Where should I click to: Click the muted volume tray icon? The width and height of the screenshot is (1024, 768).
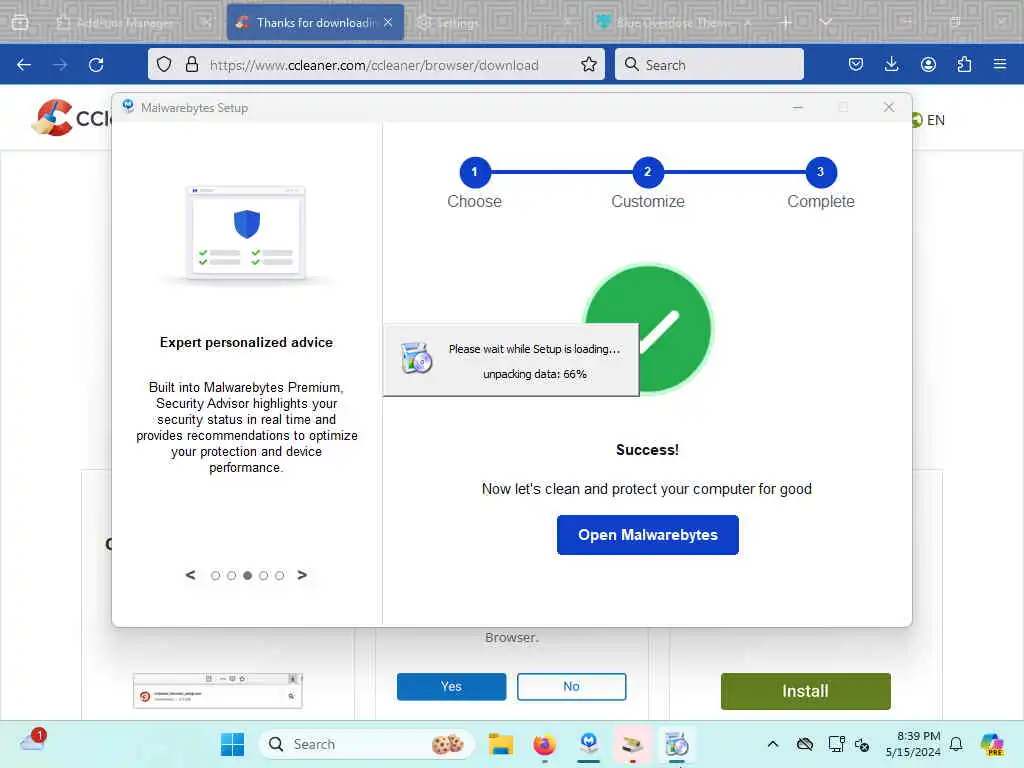(862, 744)
